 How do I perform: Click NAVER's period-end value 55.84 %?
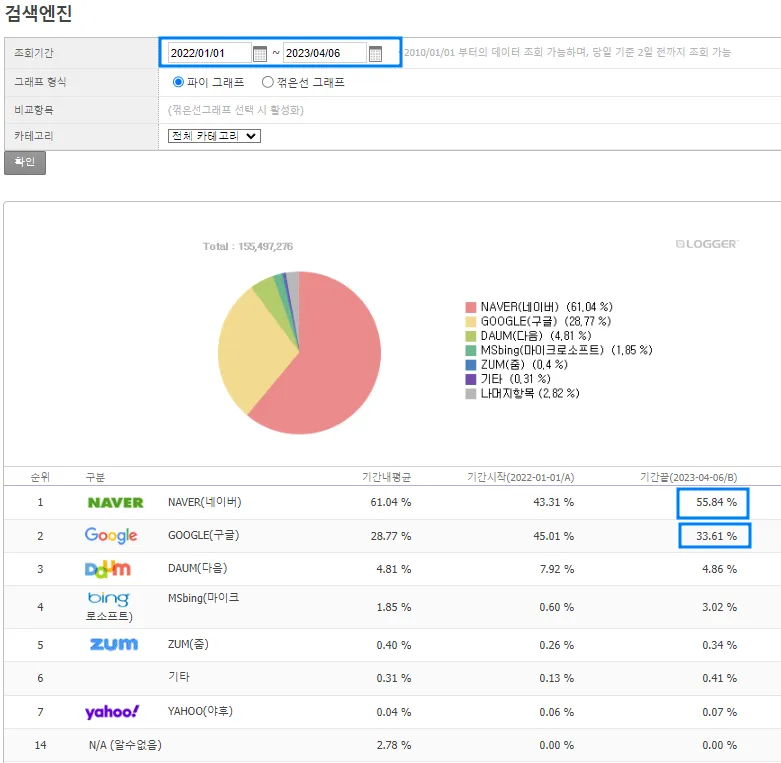tap(716, 502)
